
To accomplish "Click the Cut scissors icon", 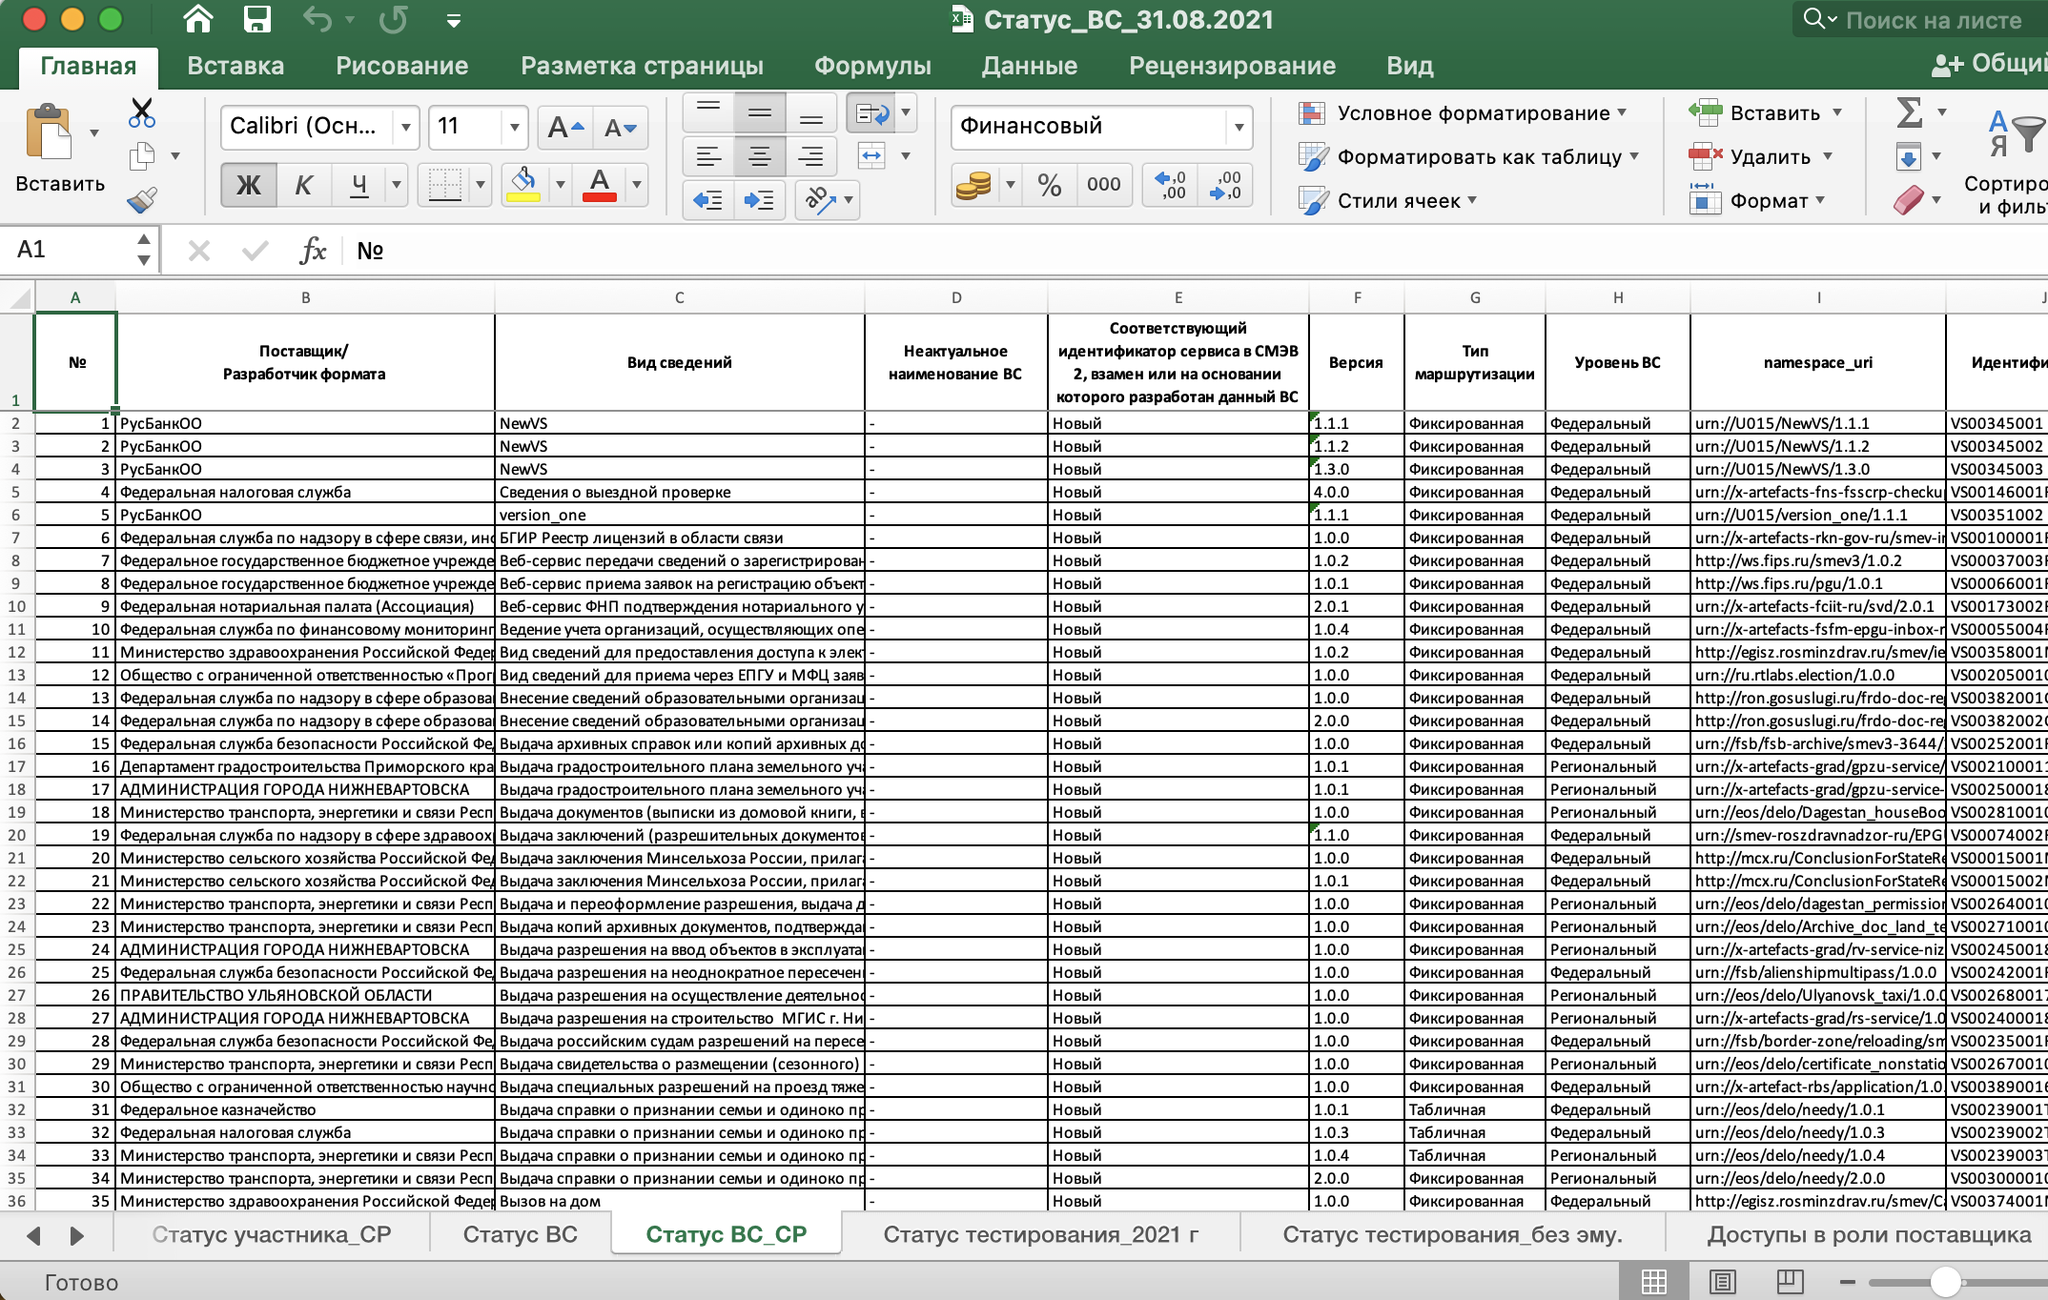I will [x=142, y=113].
